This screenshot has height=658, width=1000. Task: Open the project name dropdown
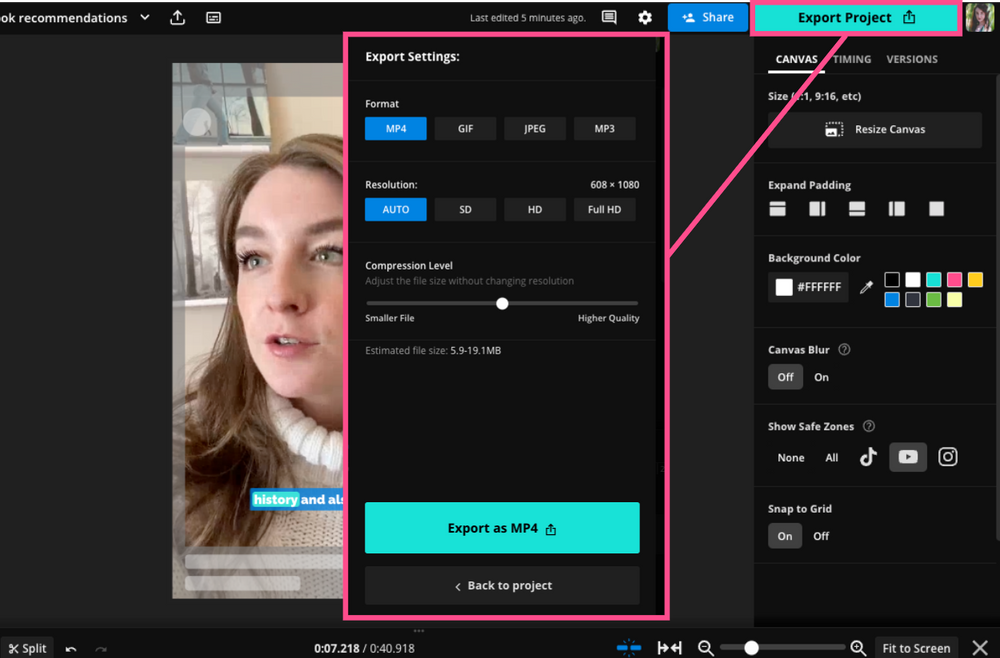click(x=144, y=17)
